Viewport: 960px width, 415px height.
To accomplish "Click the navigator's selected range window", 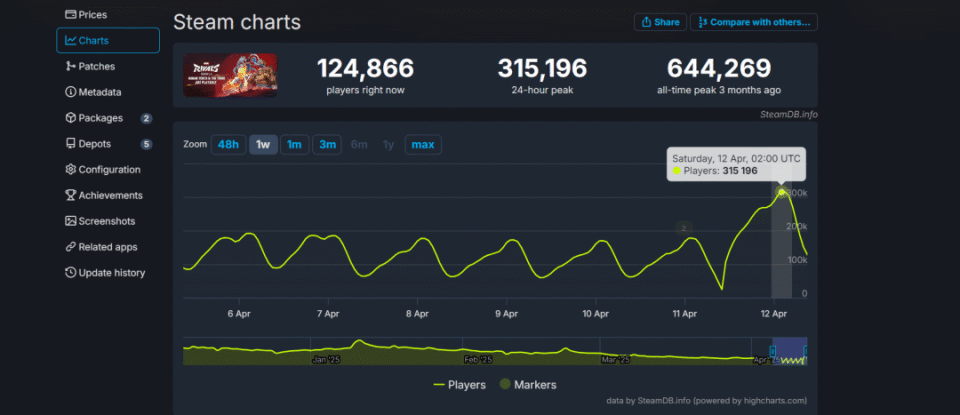I will [790, 351].
